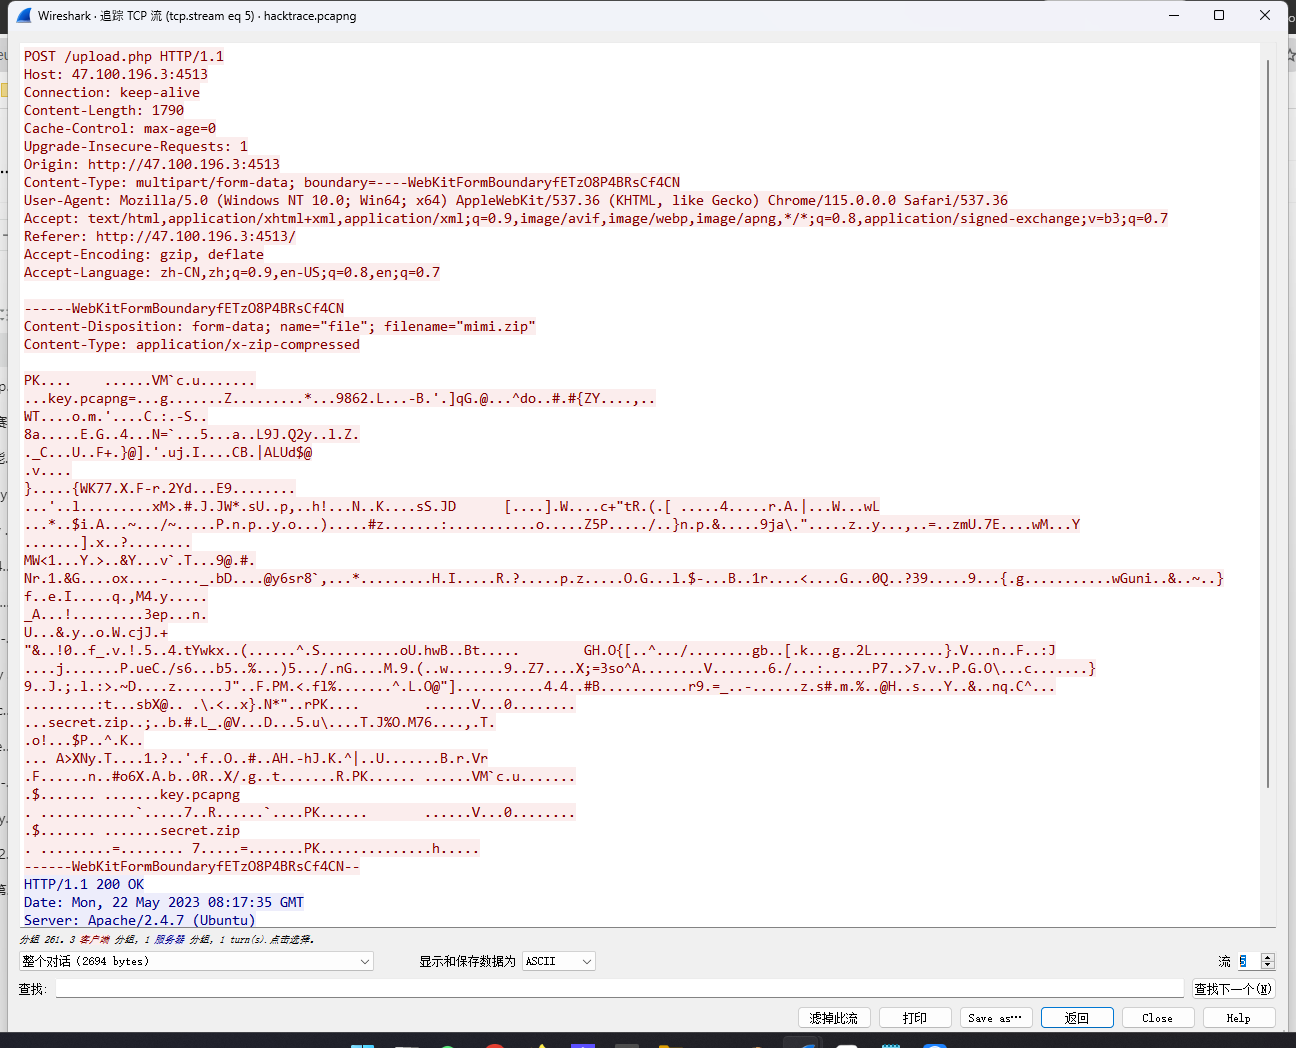This screenshot has width=1296, height=1048.
Task: Click the 打印 print button
Action: (x=915, y=1018)
